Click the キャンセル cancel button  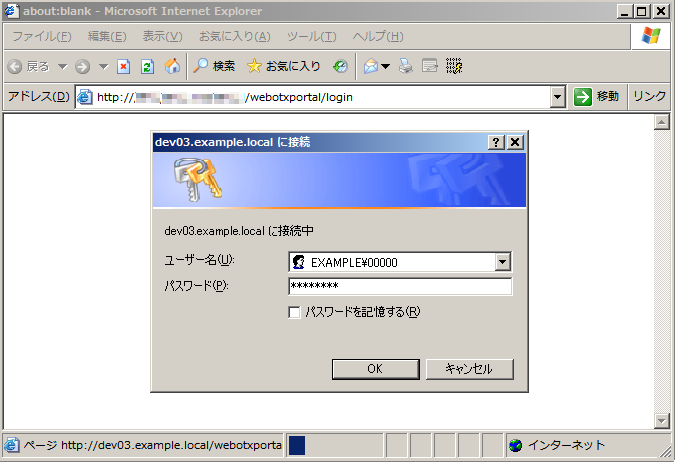[470, 369]
